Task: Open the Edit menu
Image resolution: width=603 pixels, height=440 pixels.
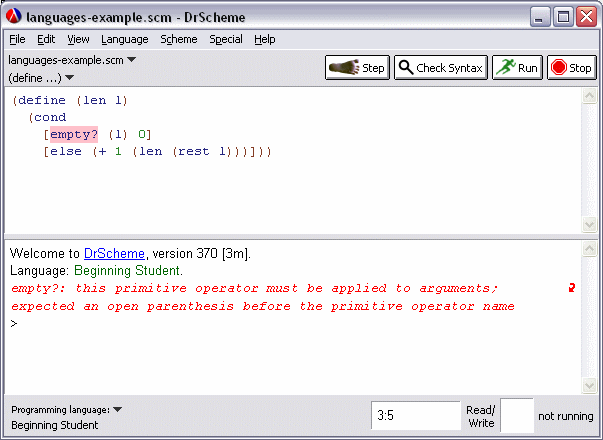Action: [x=46, y=39]
